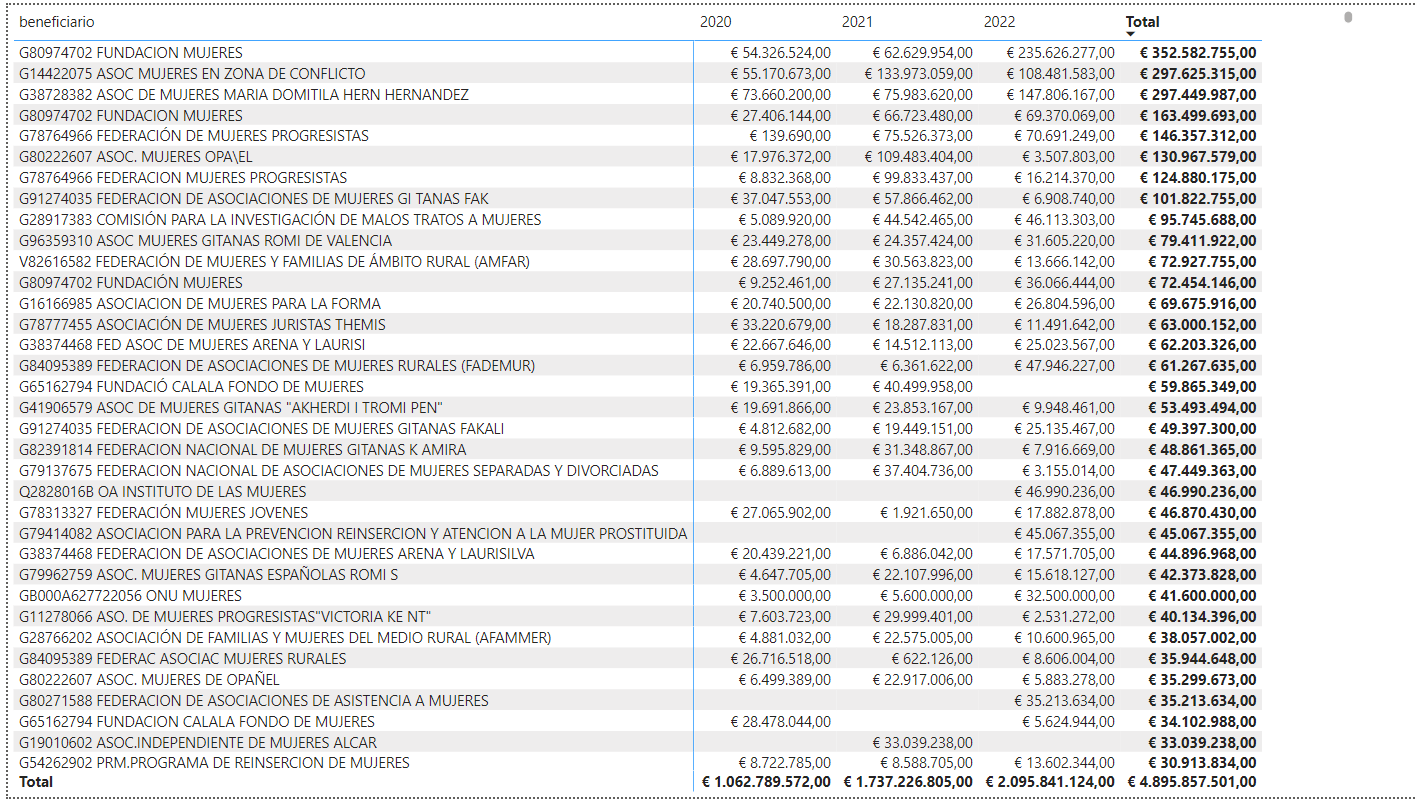Select the OA INSTITUTO DE LAS MUJERES row
The width and height of the screenshot is (1415, 805).
click(640, 491)
